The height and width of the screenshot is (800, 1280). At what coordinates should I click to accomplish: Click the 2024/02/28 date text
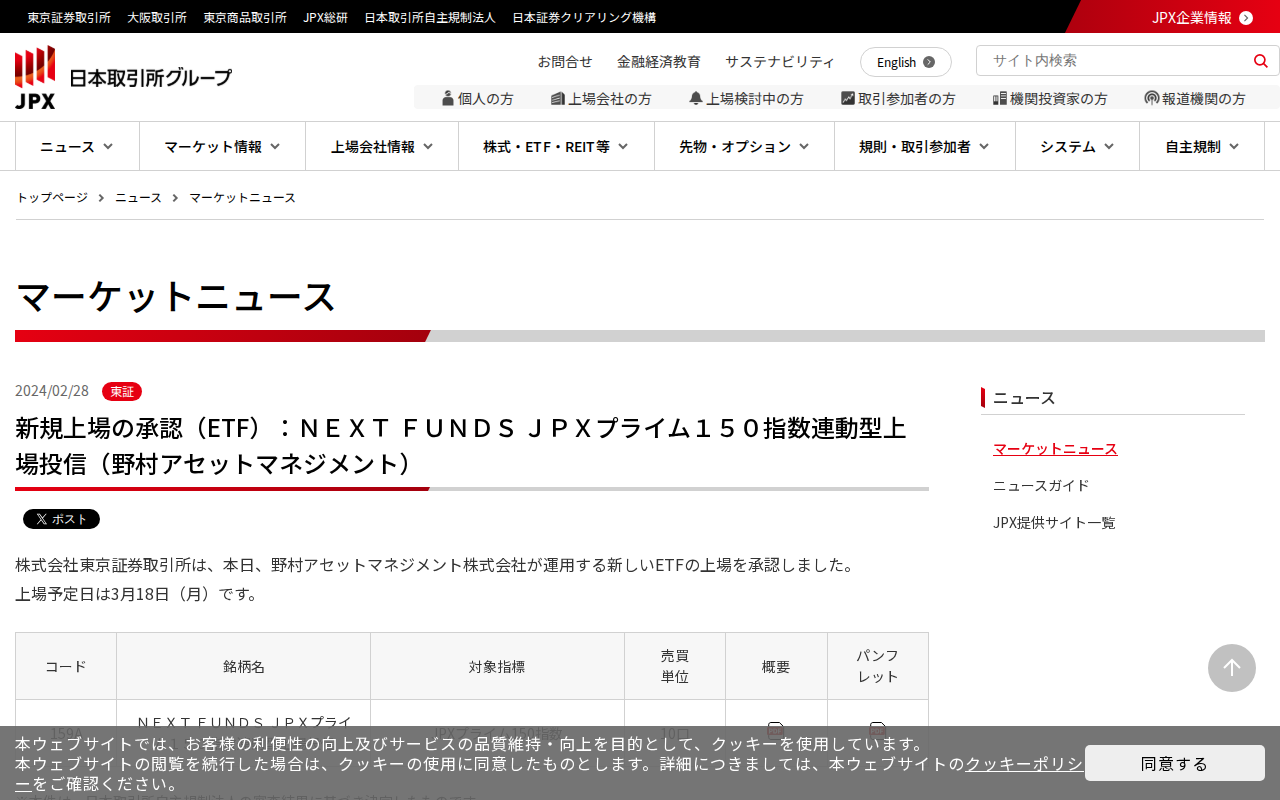click(52, 391)
